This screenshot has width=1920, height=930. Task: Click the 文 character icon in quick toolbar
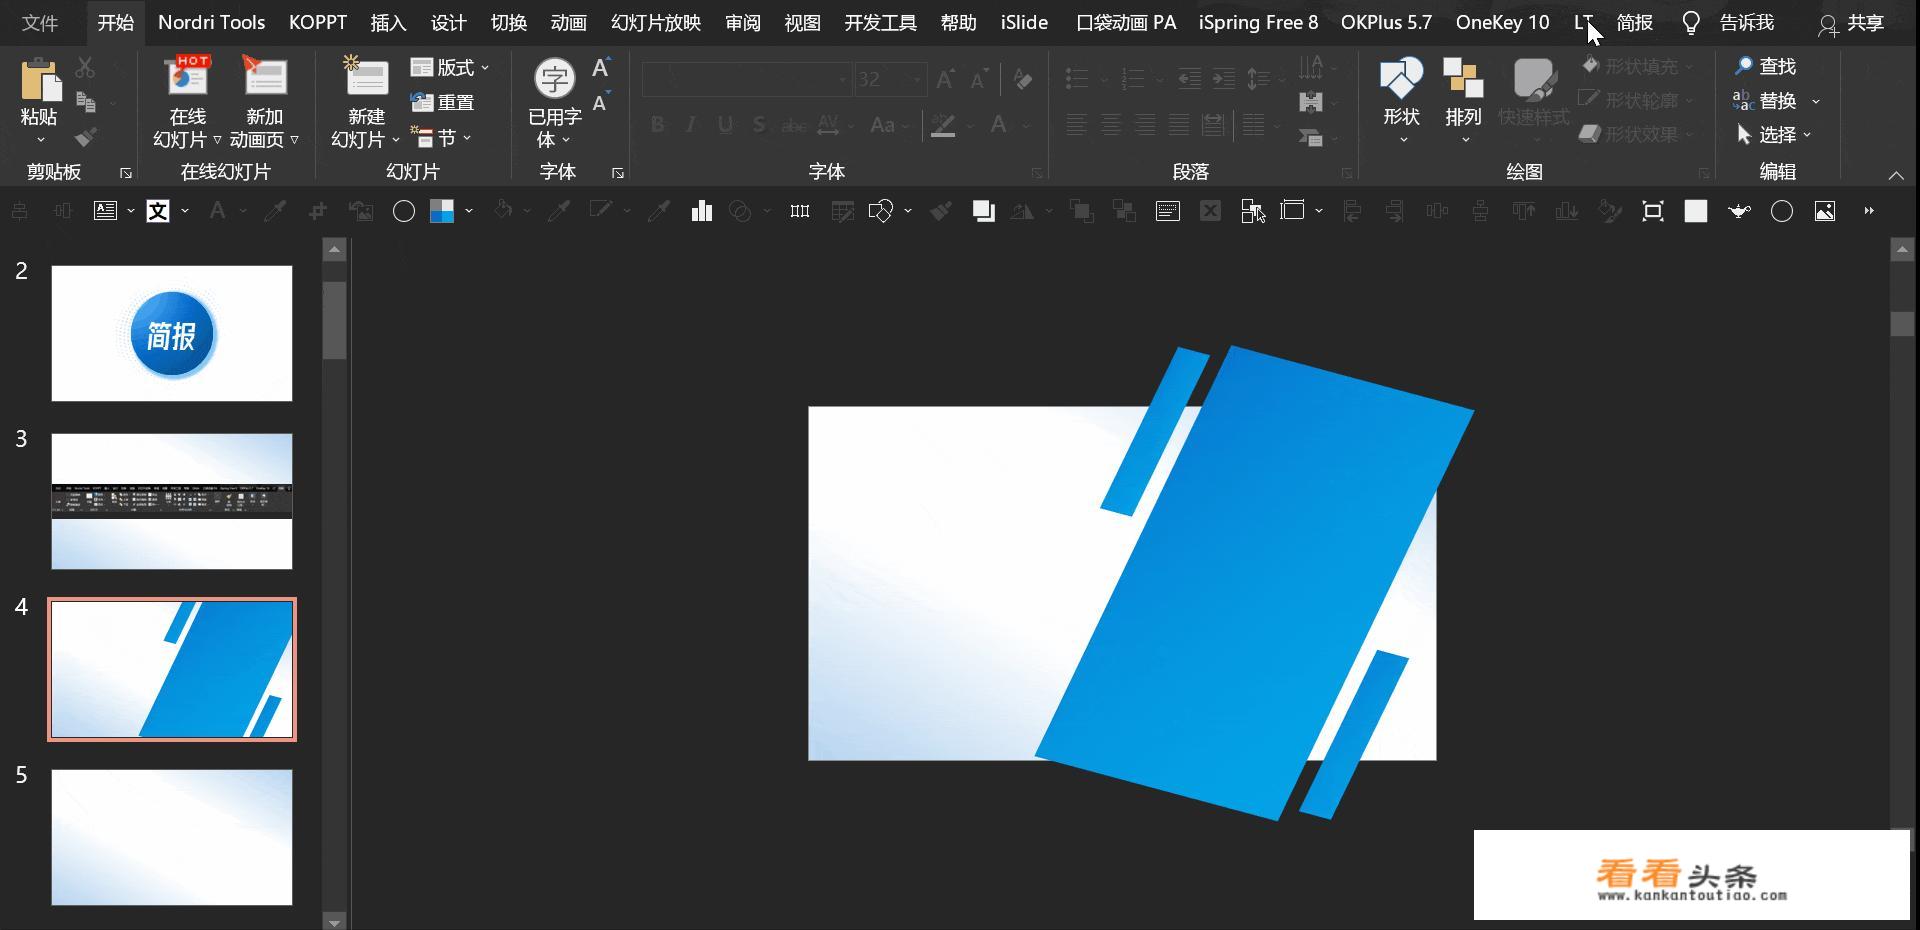pos(158,211)
